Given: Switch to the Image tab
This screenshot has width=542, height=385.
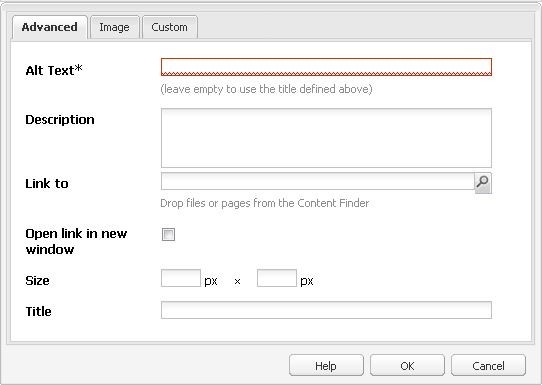Looking at the screenshot, I should pyautogui.click(x=114, y=27).
